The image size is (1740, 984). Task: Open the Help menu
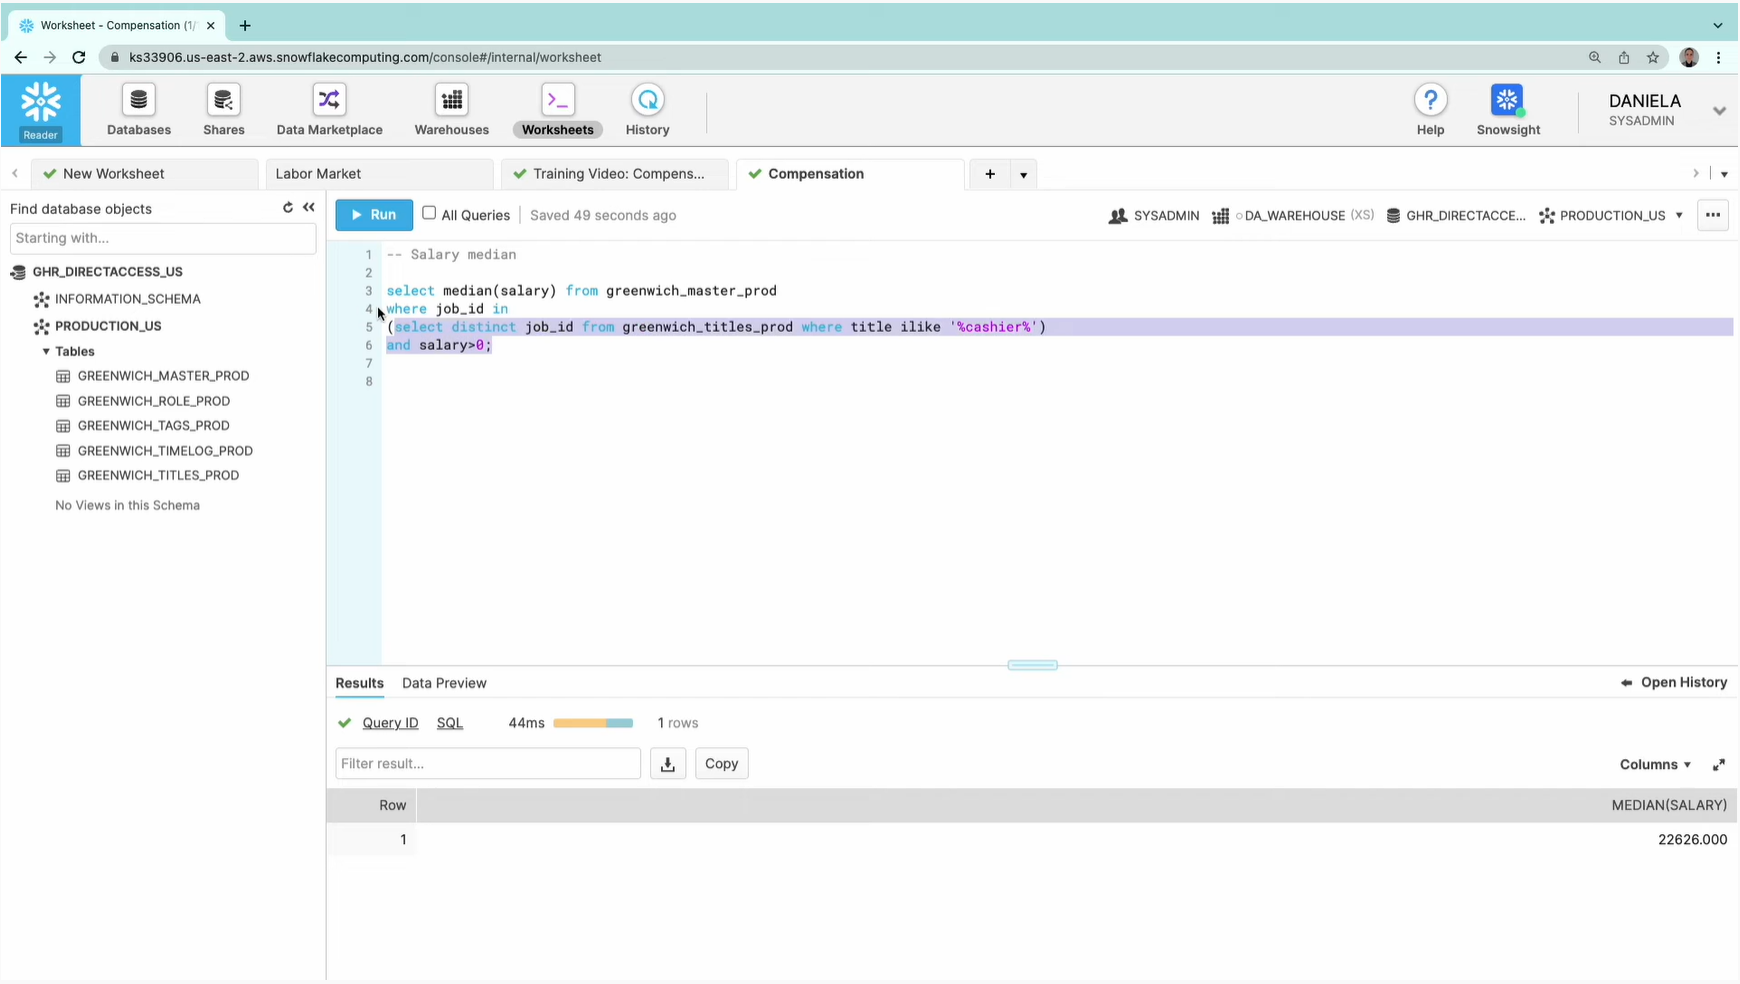tap(1430, 111)
